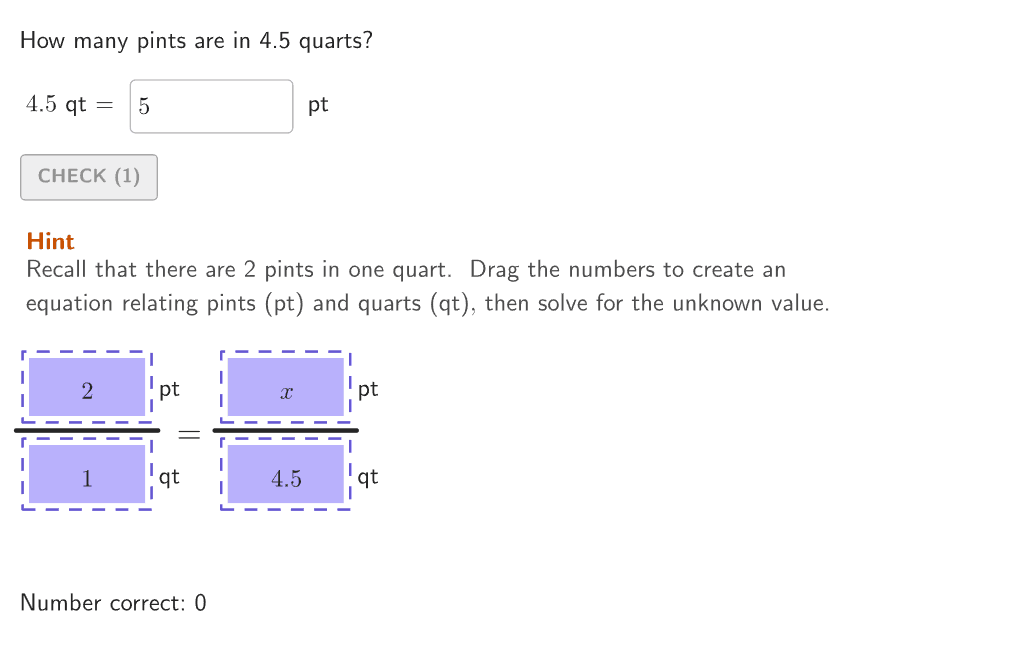
Task: Click the answer input field containing 5
Action: click(211, 106)
